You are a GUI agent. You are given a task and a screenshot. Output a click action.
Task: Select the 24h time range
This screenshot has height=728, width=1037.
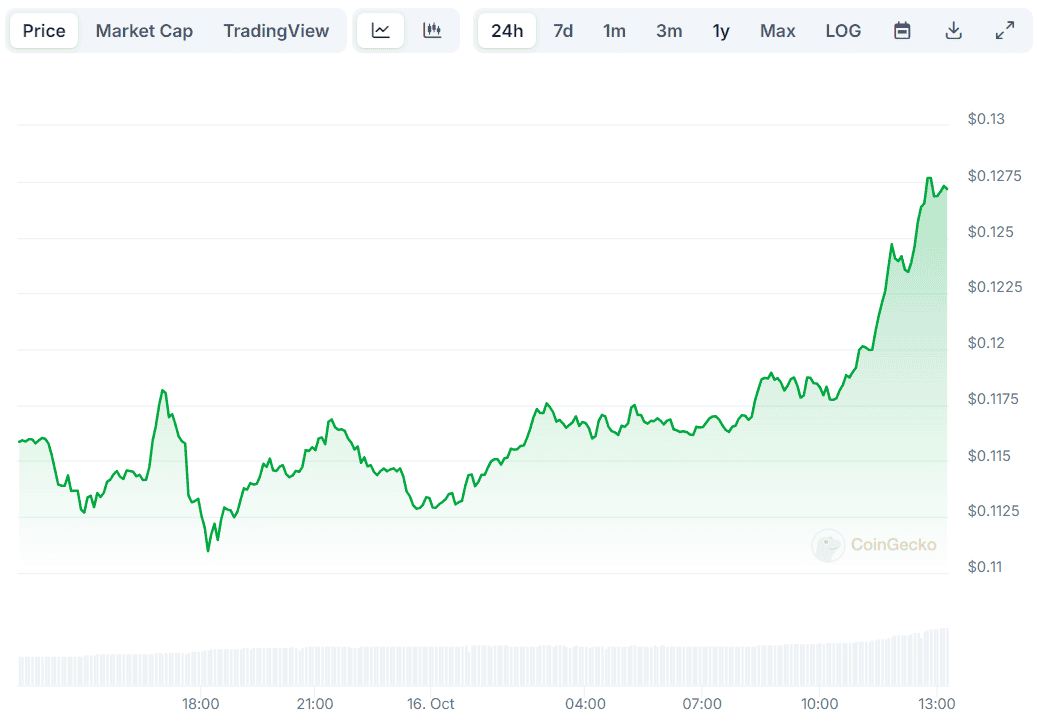click(x=507, y=31)
